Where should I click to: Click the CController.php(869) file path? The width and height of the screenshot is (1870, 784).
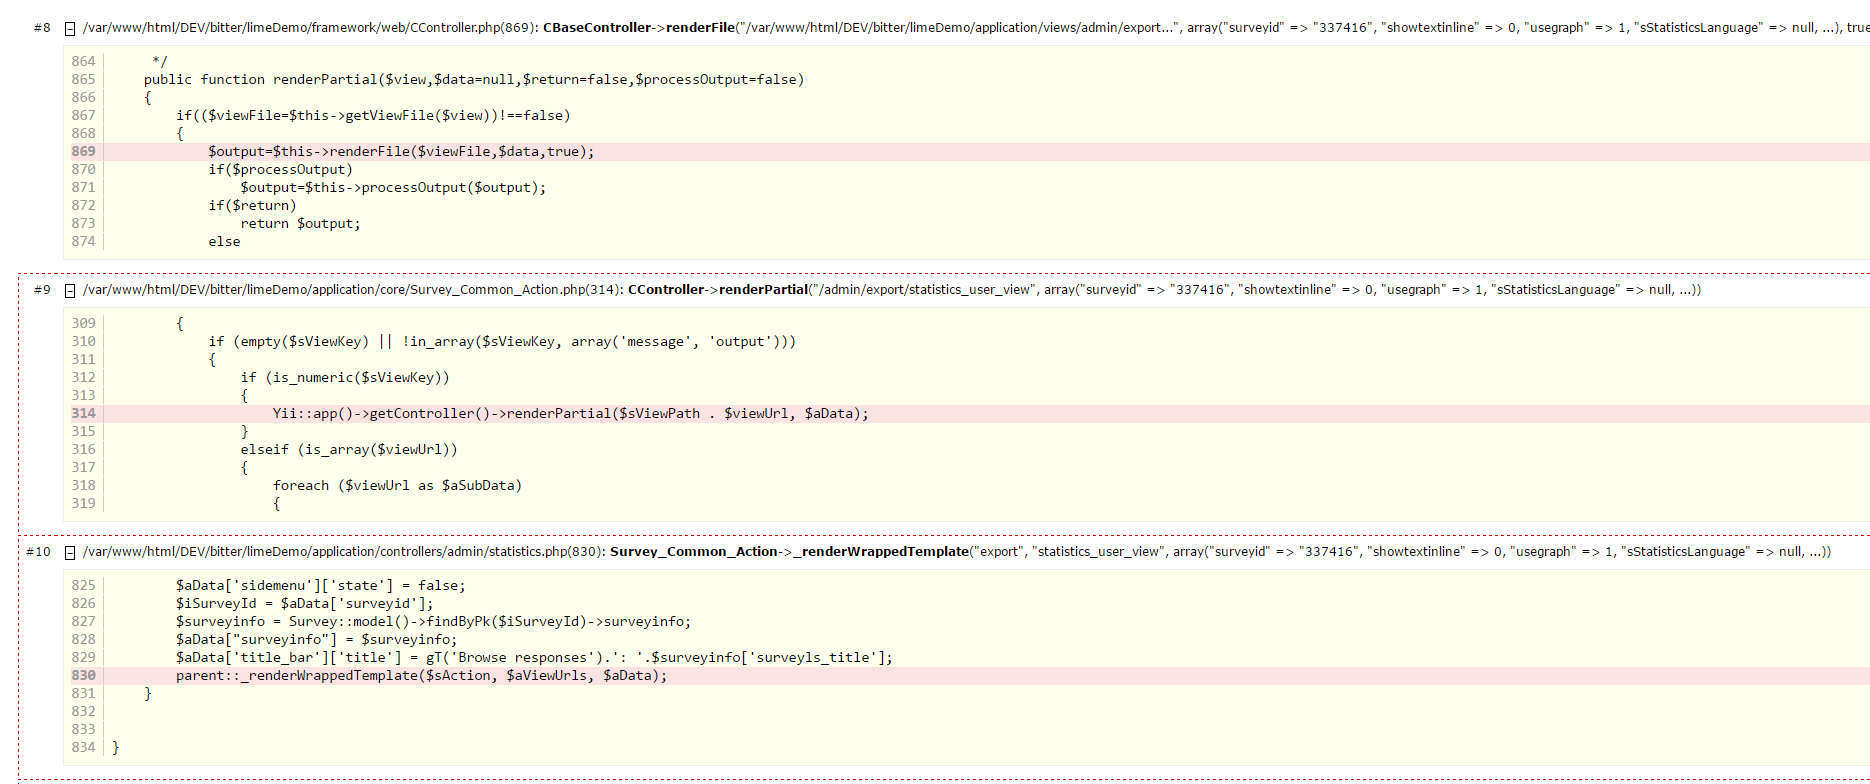[310, 28]
